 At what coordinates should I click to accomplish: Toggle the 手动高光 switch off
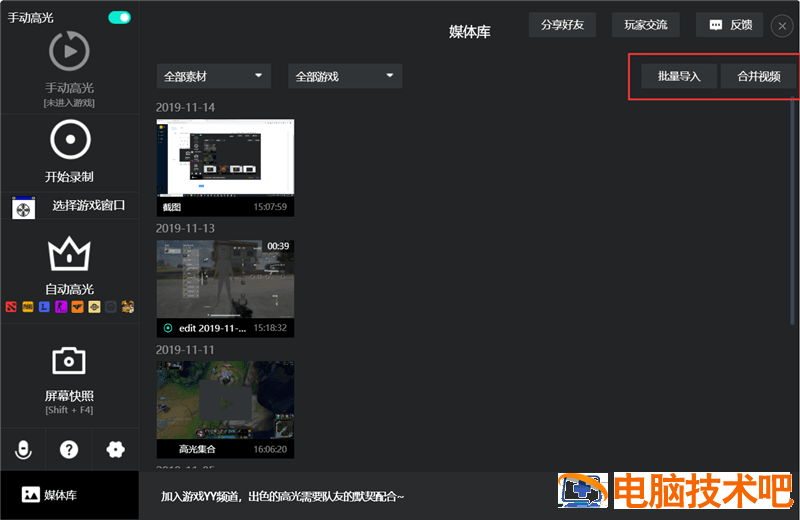click(x=119, y=18)
